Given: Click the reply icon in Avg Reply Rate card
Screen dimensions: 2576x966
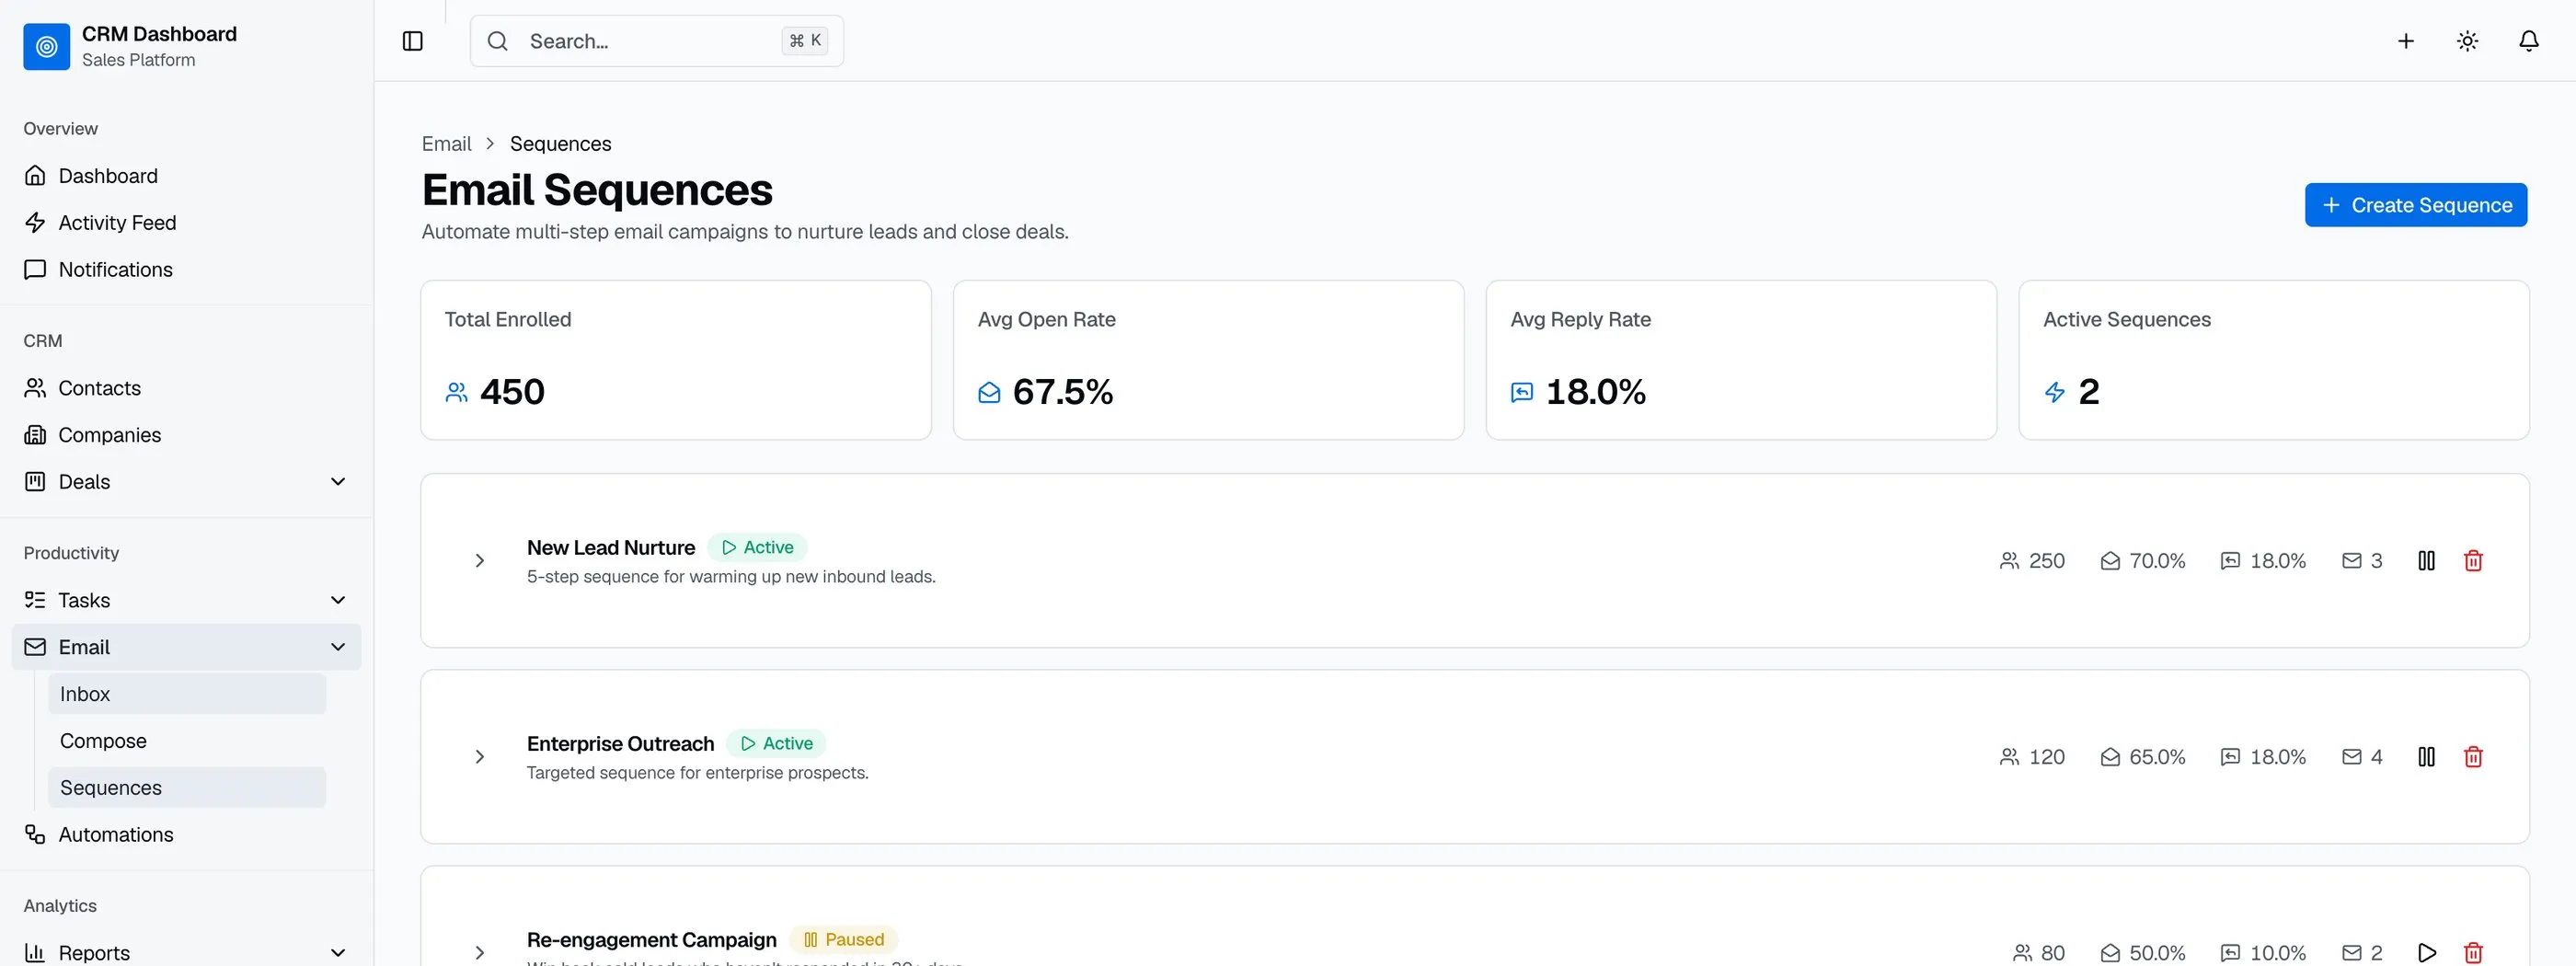Looking at the screenshot, I should coord(1522,392).
